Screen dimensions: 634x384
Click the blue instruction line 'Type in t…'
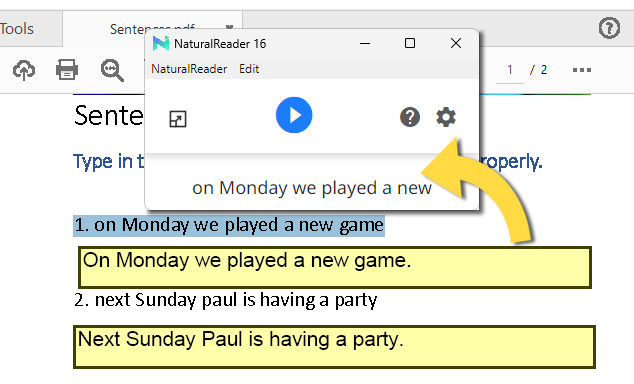click(x=108, y=162)
